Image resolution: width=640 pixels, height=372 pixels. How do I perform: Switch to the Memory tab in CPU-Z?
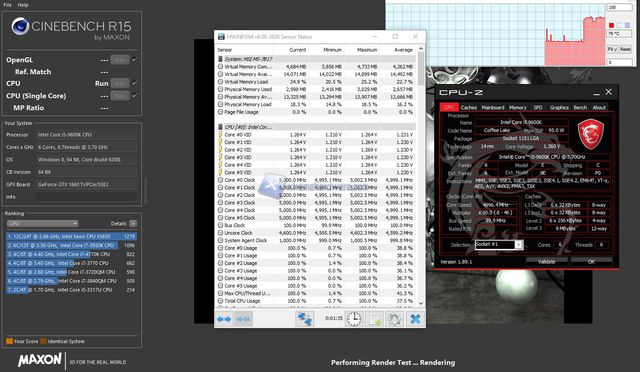(518, 107)
